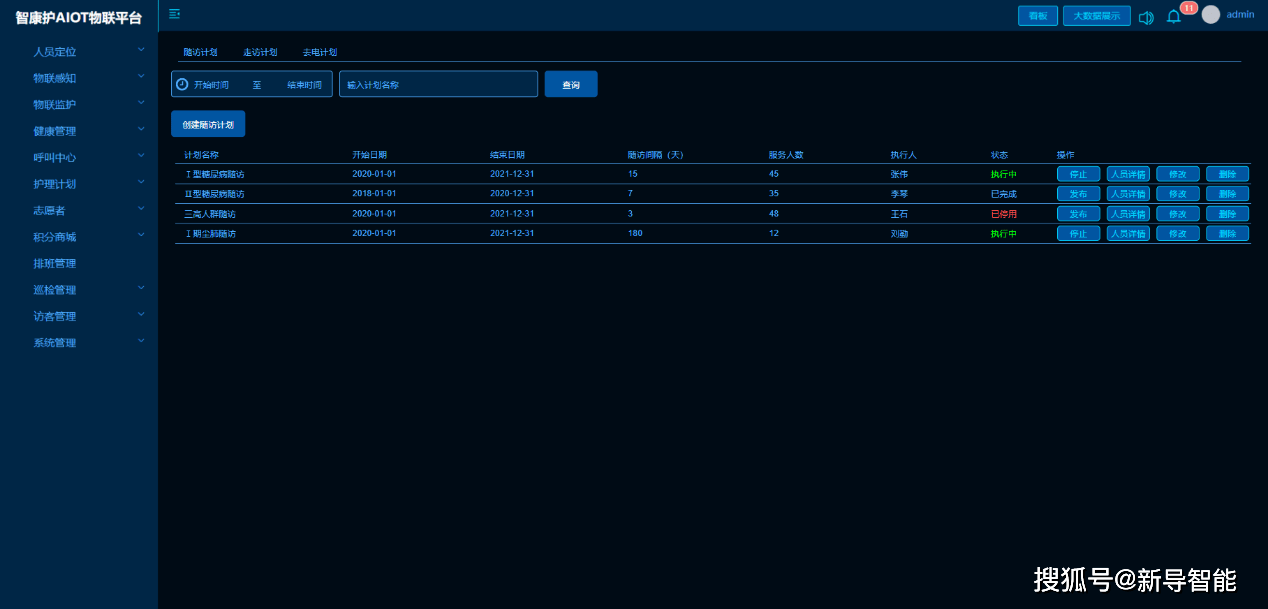This screenshot has width=1268, height=609.
Task: Click the 创建随访计划 button
Action: coord(208,125)
